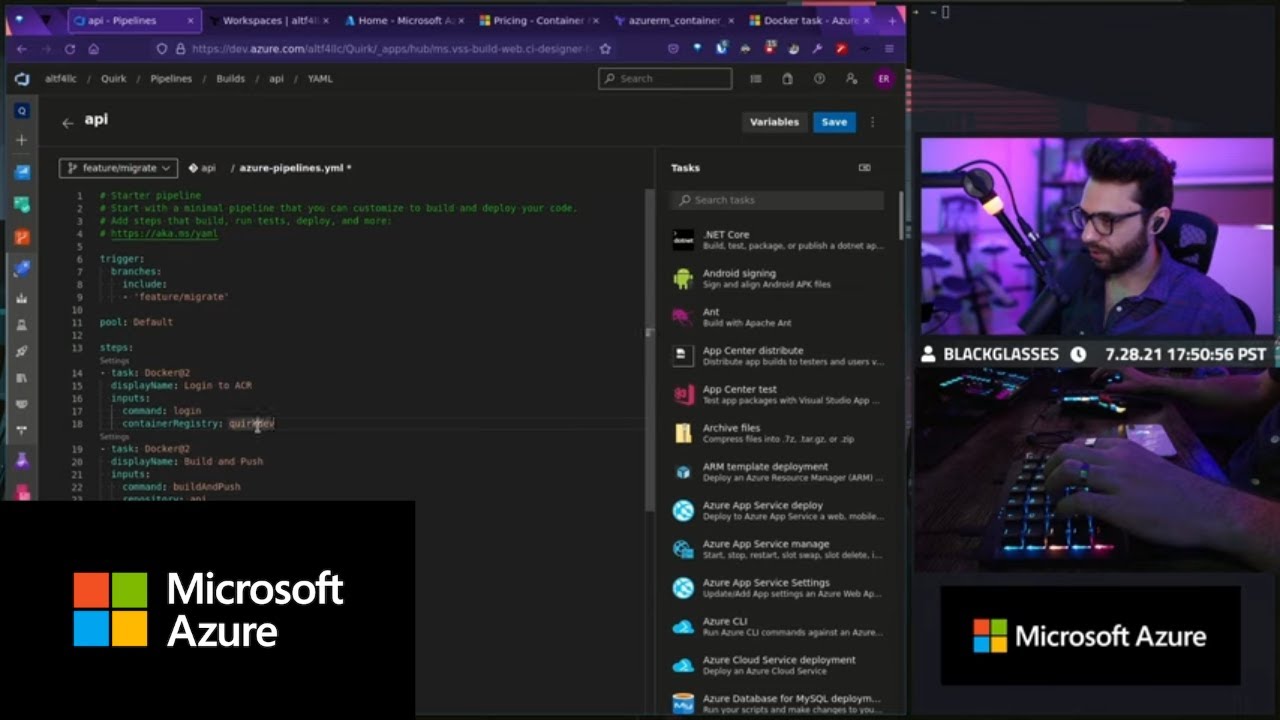Select the Azure App Service deploy task

(778, 510)
